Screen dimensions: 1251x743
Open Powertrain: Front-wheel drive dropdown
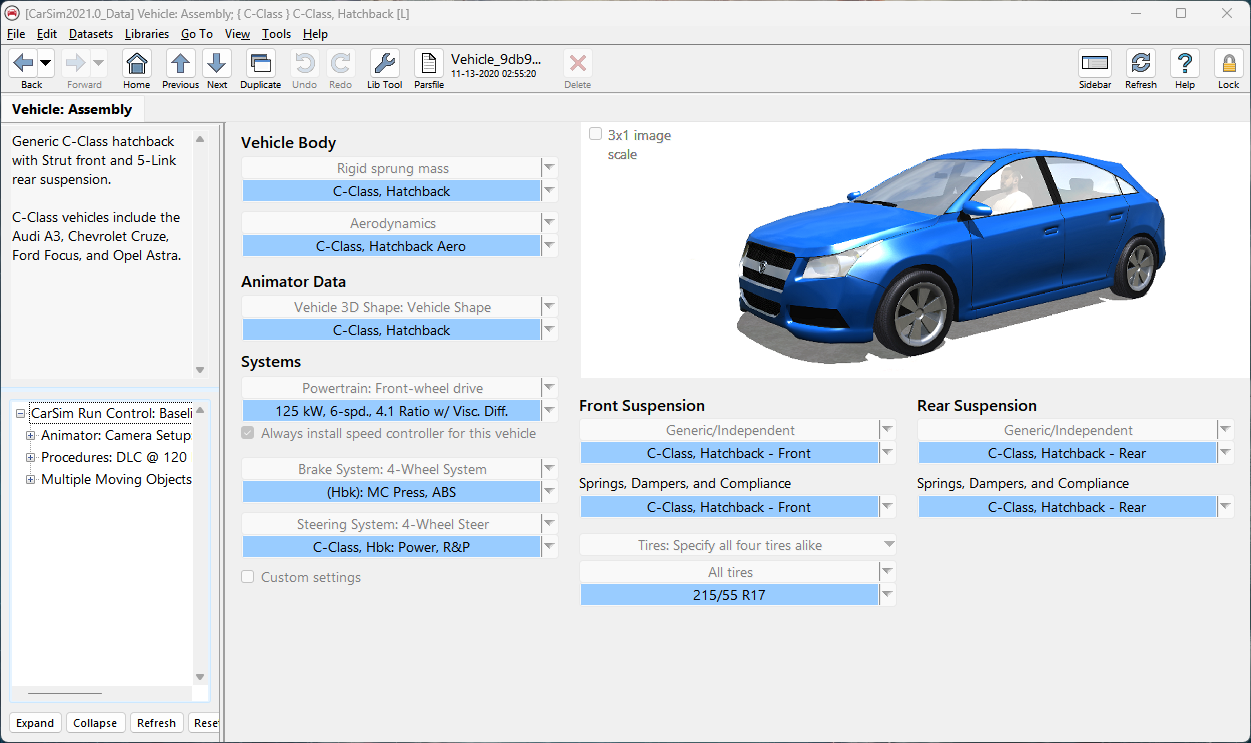tap(549, 388)
